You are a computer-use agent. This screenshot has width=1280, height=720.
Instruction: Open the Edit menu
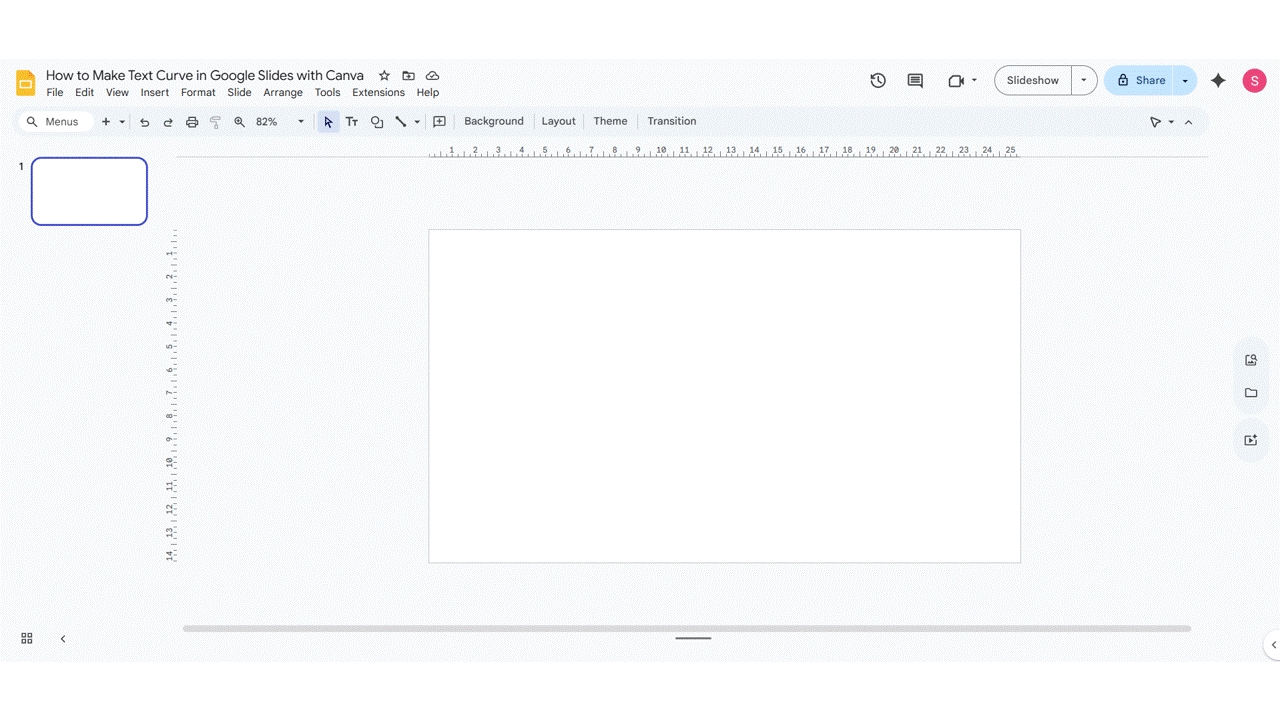pyautogui.click(x=85, y=93)
